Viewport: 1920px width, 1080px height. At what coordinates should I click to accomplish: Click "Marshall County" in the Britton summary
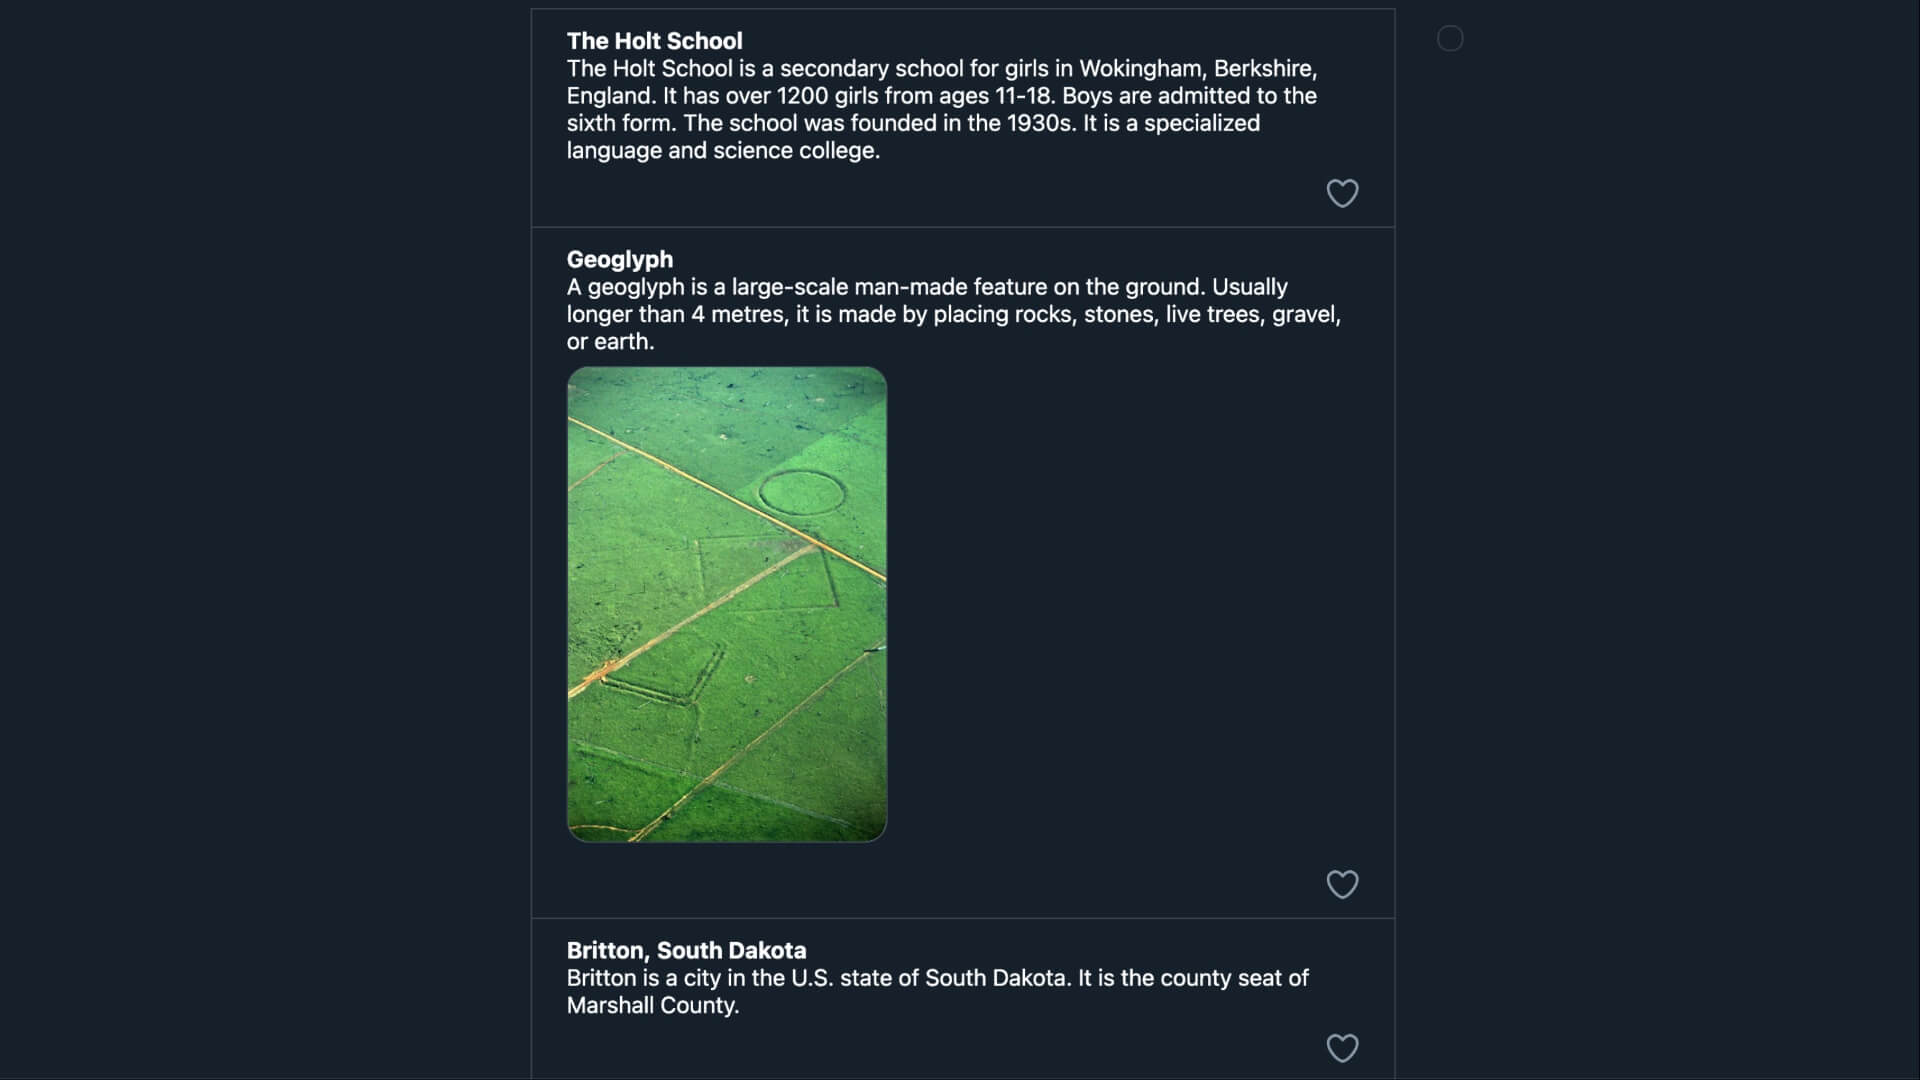pyautogui.click(x=651, y=1005)
